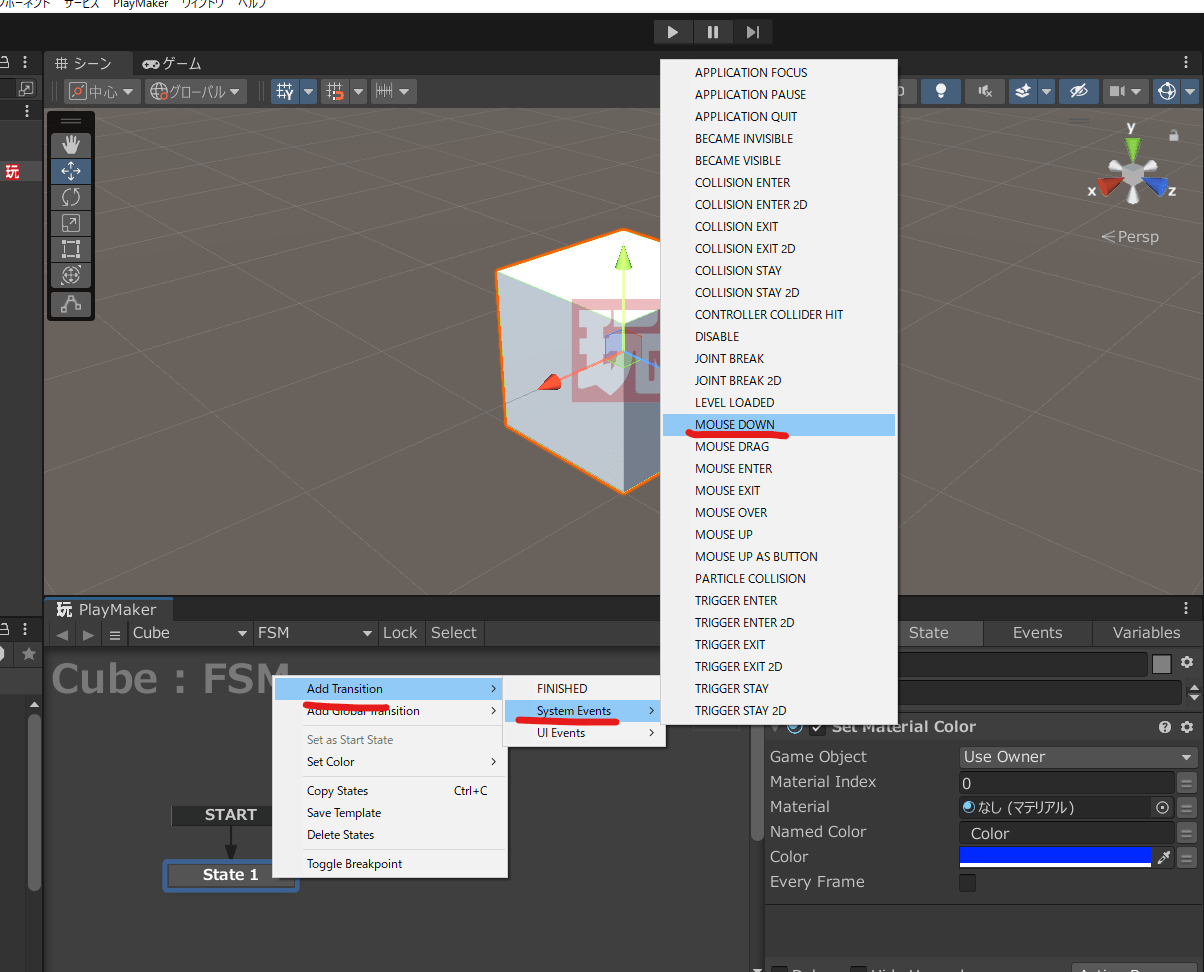Open scene effects dropdown arrow
Image resolution: width=1204 pixels, height=972 pixels.
(x=1046, y=91)
